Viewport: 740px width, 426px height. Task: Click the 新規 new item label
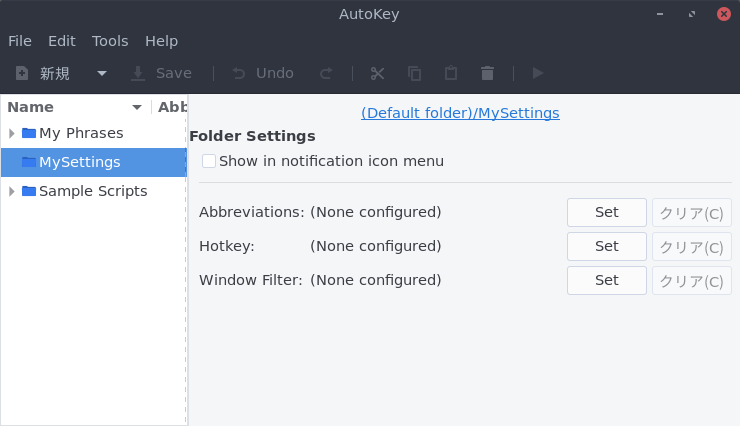55,73
